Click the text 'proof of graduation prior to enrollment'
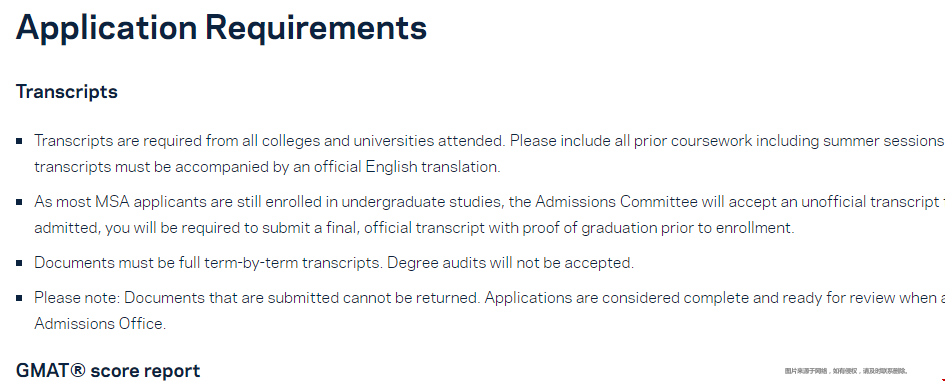This screenshot has height=381, width=945. [658, 228]
